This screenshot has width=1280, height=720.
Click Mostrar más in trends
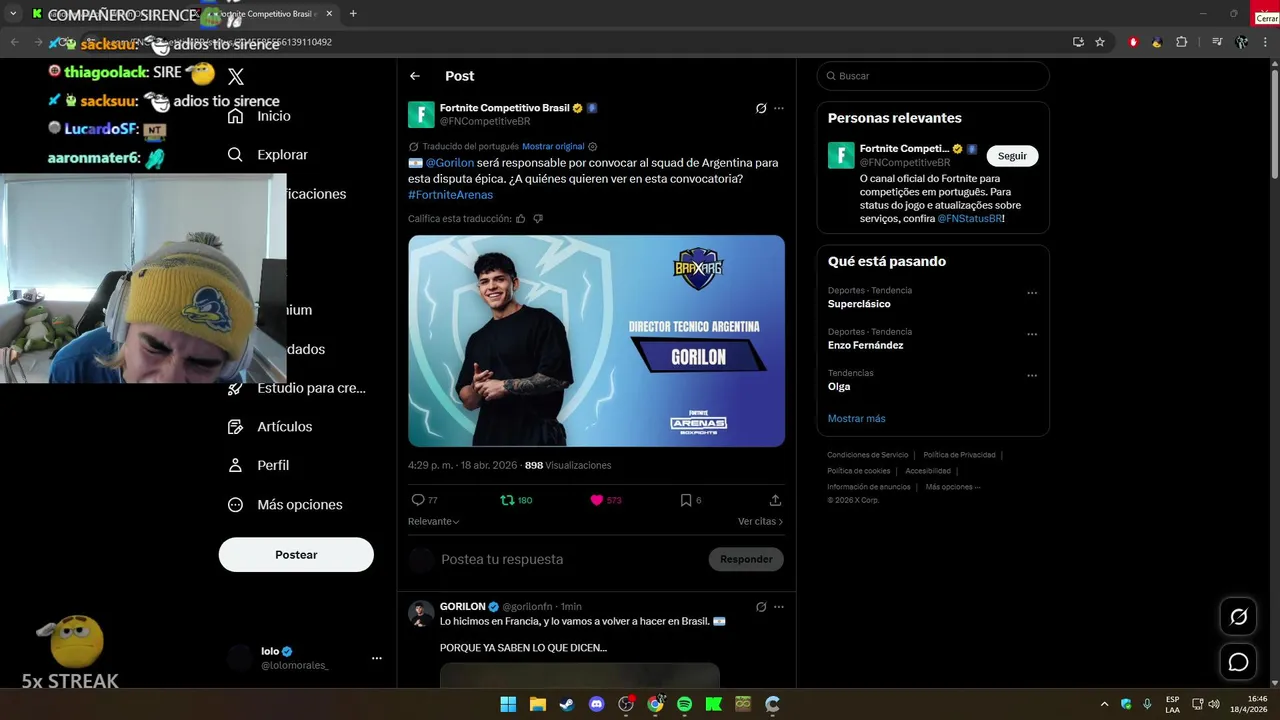tap(857, 419)
